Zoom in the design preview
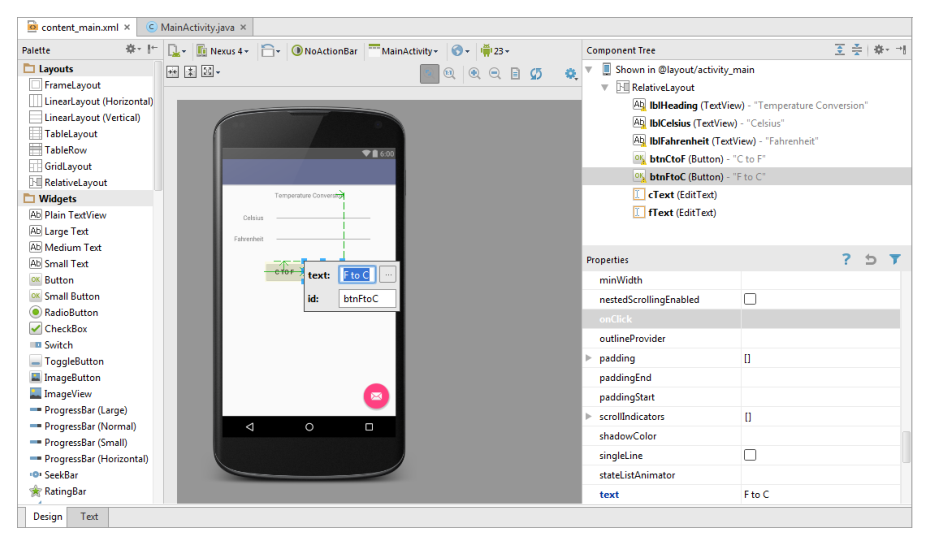Viewport: 929px width, 545px height. 474,73
